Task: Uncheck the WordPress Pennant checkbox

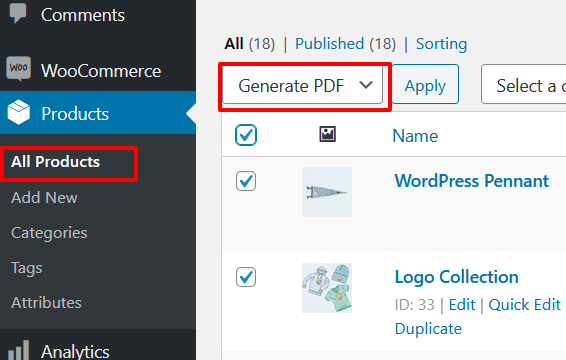Action: coord(246,181)
